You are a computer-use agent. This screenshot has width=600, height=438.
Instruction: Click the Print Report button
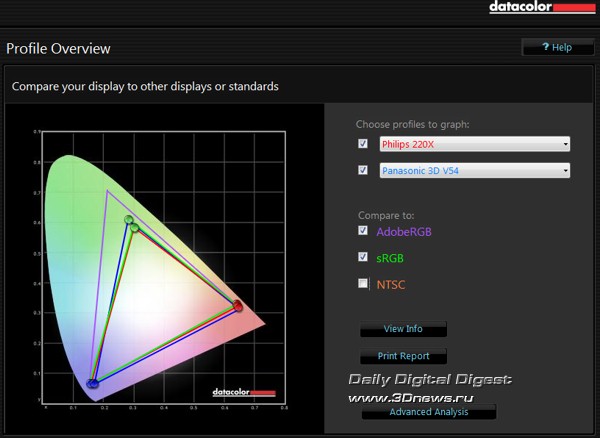click(403, 356)
